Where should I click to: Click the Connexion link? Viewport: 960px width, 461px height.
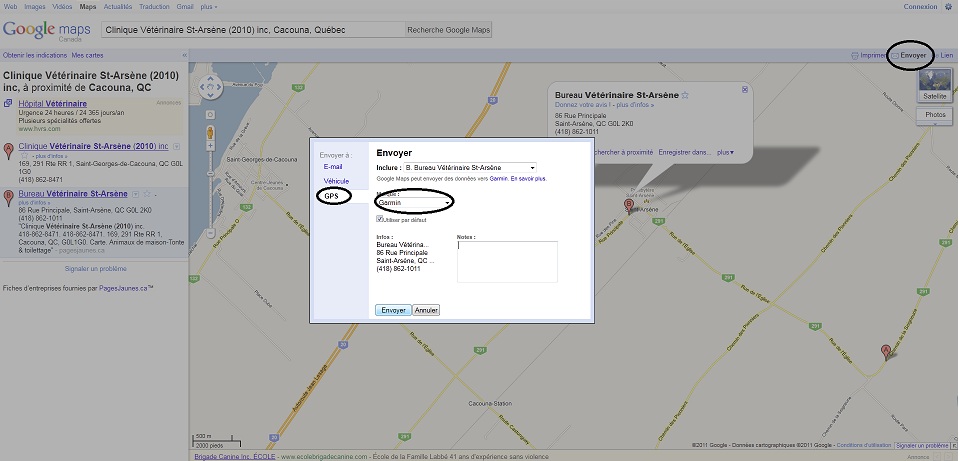pyautogui.click(x=920, y=7)
